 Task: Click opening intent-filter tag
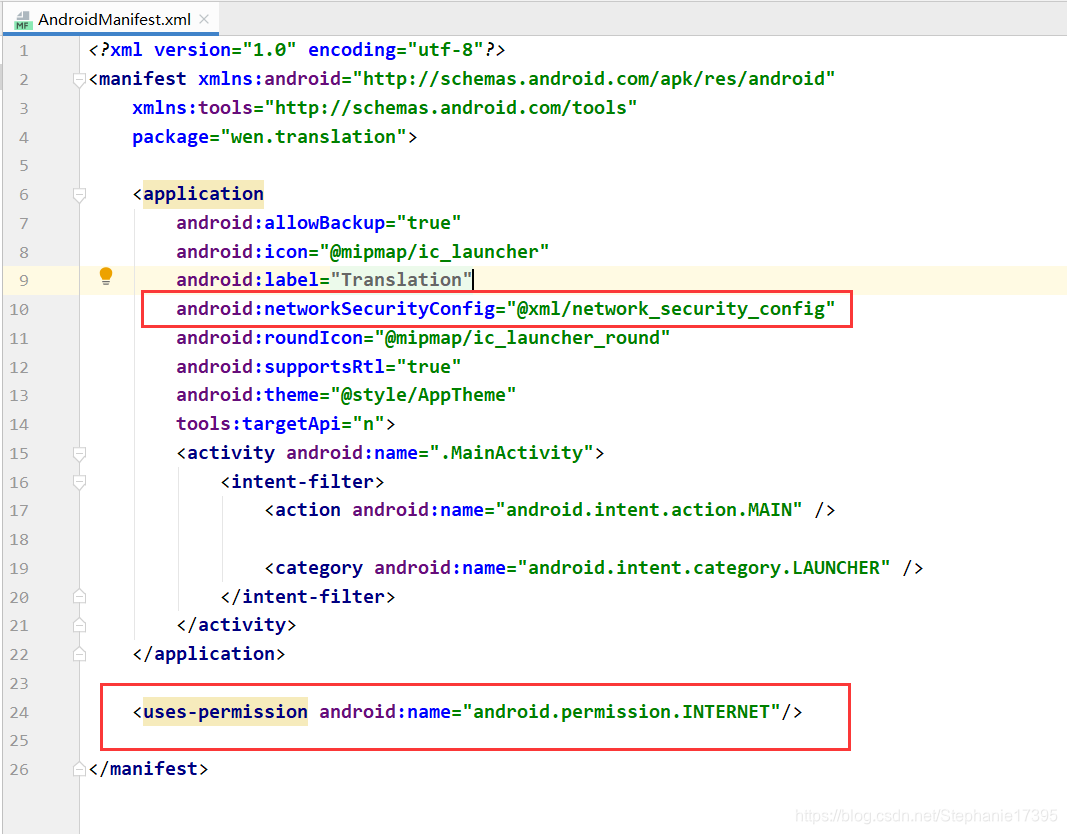302,482
